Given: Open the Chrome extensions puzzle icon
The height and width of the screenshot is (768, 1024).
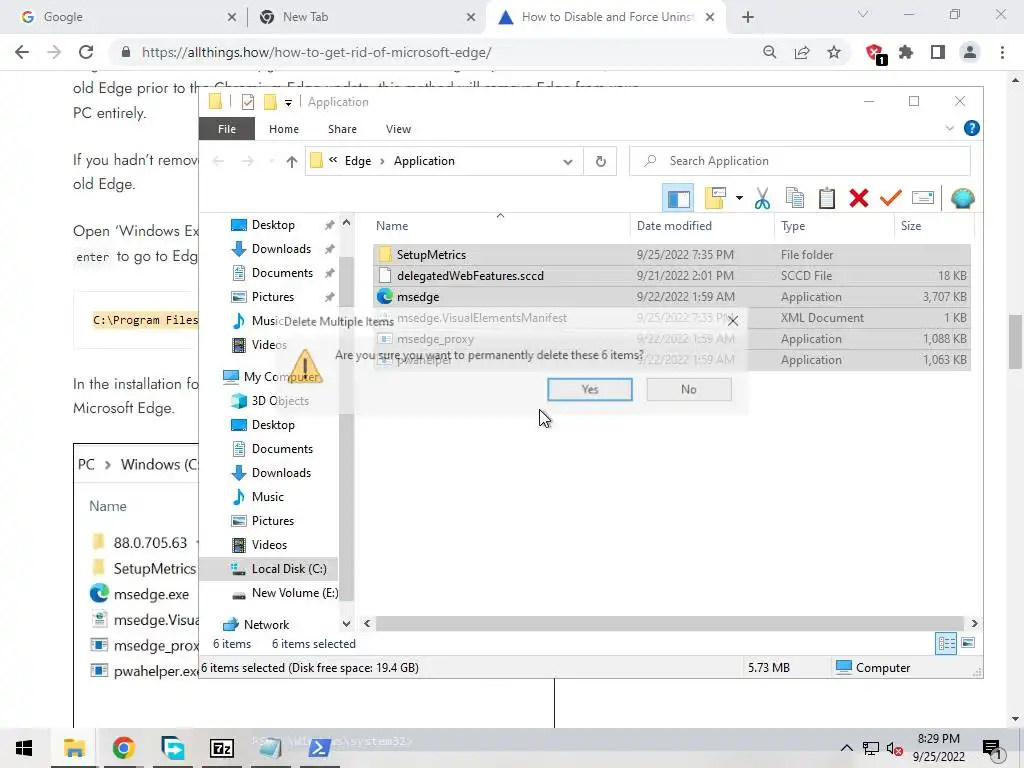Looking at the screenshot, I should [x=906, y=52].
